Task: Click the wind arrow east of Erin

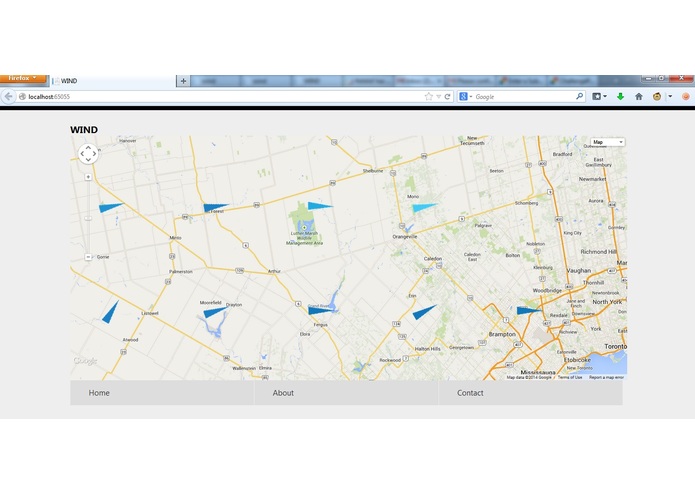Action: point(424,312)
